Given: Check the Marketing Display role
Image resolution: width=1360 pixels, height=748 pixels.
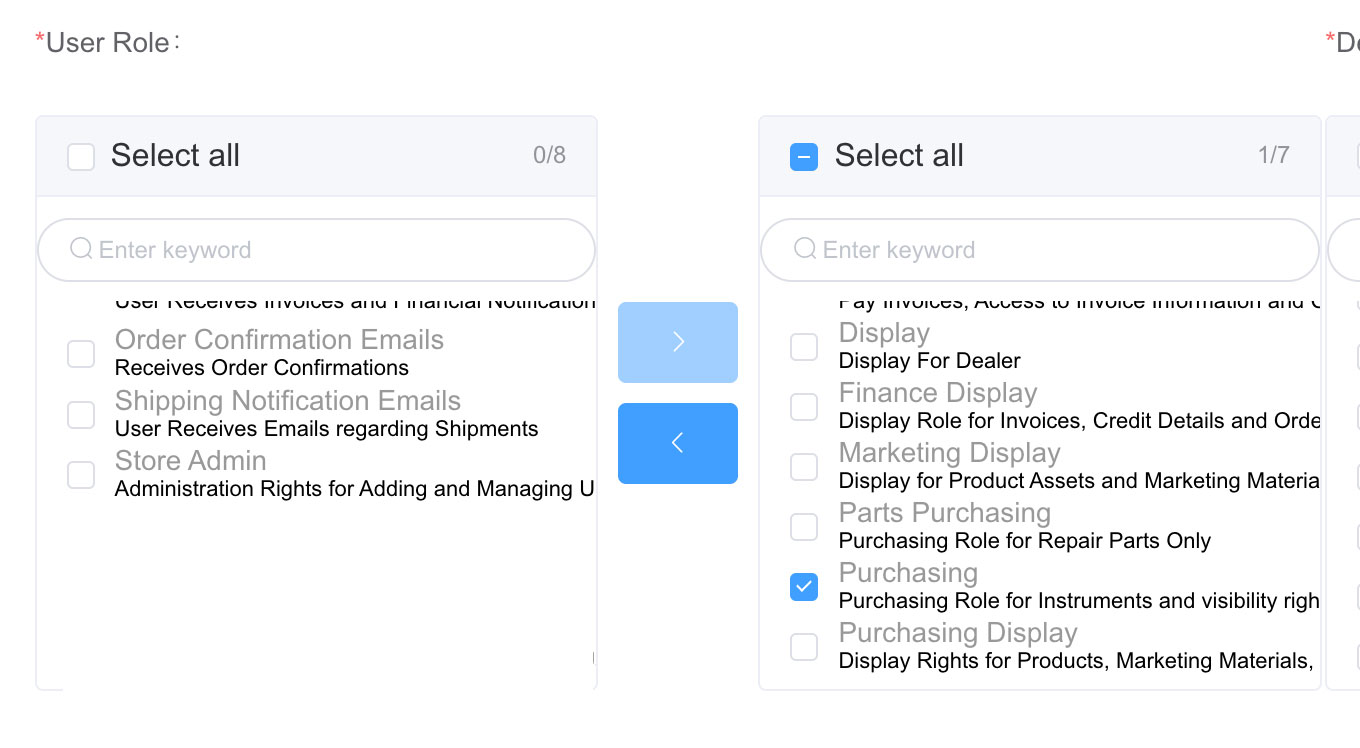Looking at the screenshot, I should click(804, 466).
